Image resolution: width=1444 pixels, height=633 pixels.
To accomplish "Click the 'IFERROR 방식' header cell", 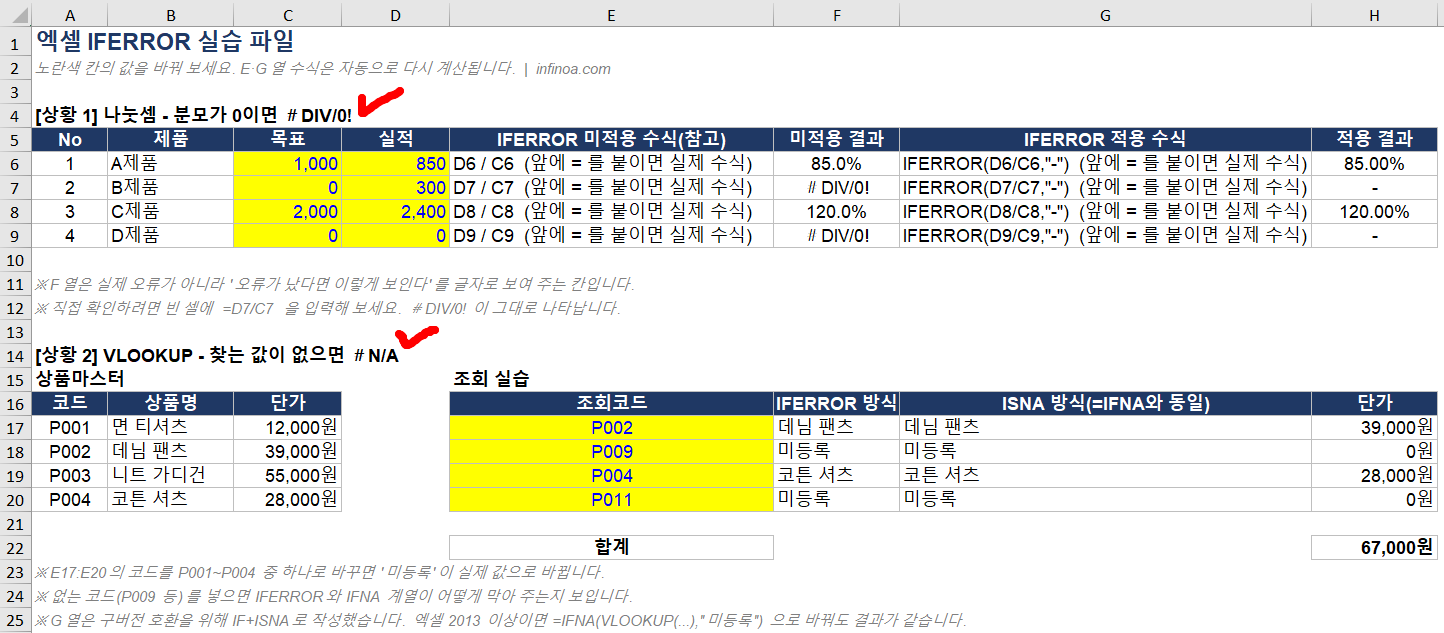I will [836, 403].
